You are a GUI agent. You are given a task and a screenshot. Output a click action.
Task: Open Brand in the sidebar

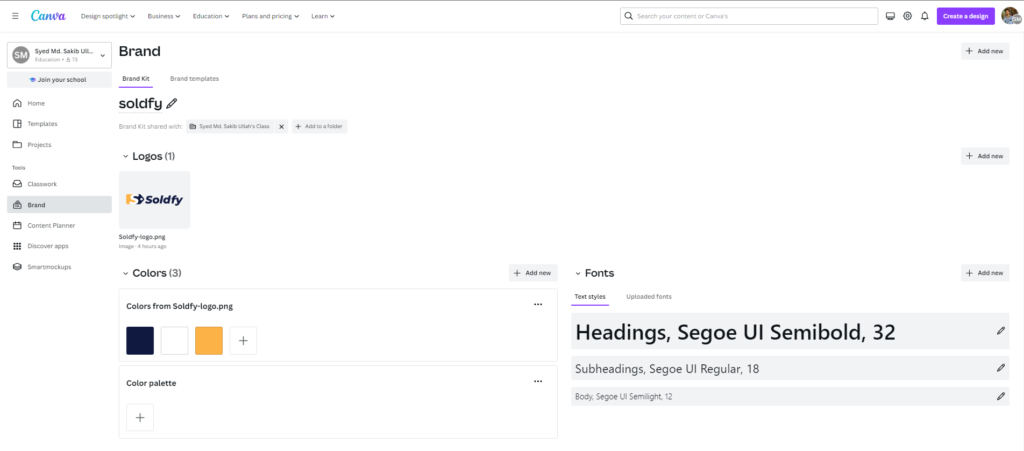coord(59,205)
